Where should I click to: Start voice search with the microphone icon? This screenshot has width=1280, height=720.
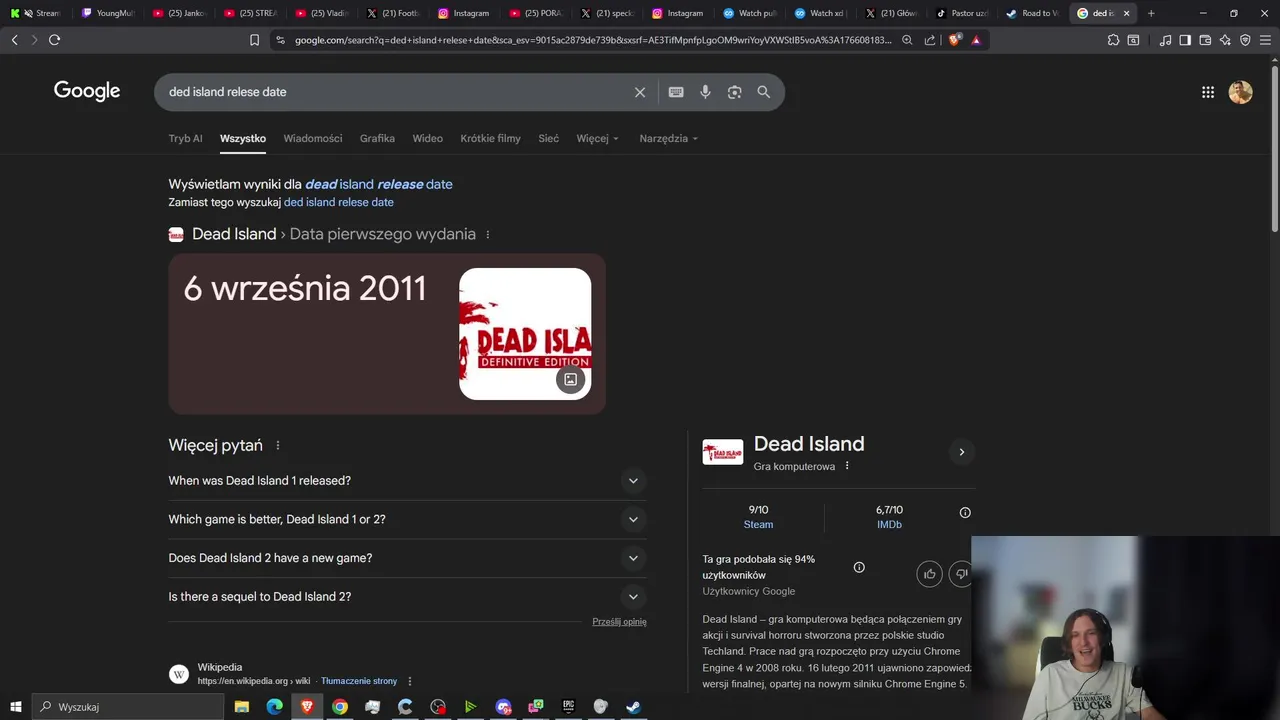click(x=705, y=92)
